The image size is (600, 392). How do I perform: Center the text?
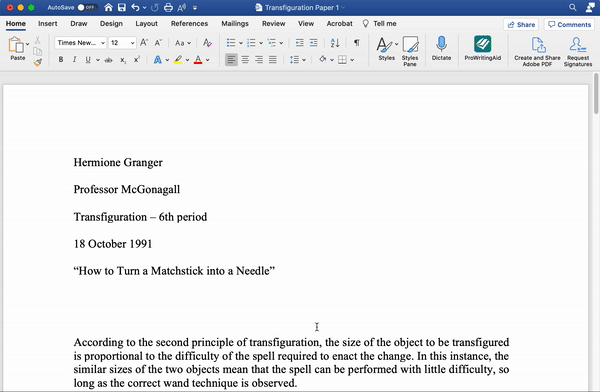(245, 60)
